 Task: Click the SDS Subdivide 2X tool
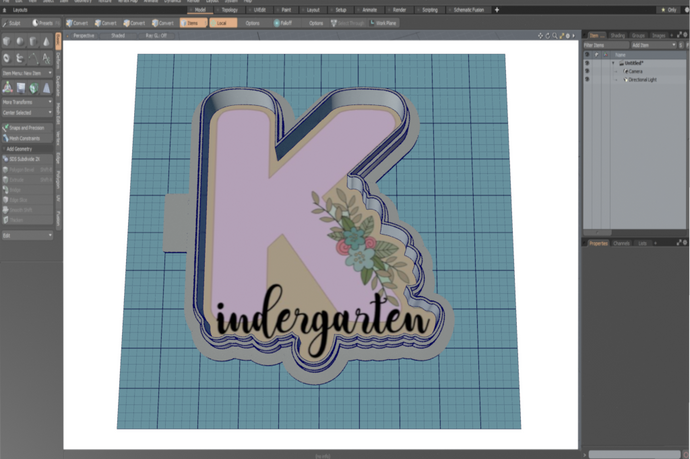click(27, 159)
